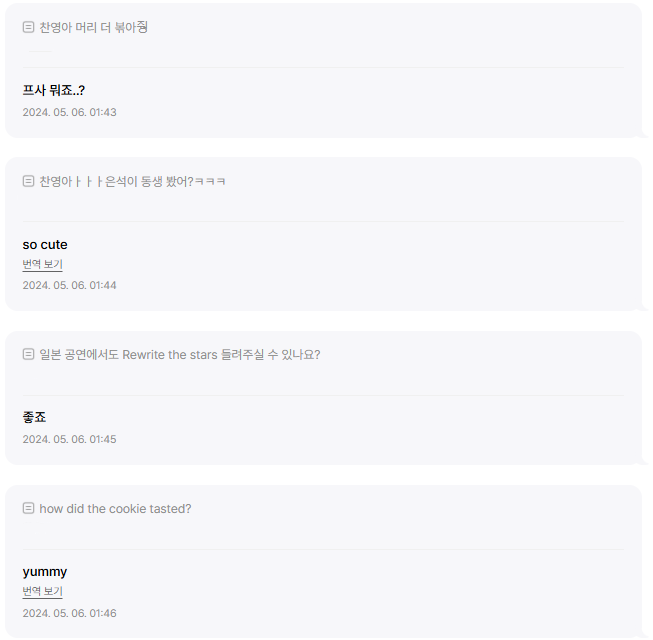Click the note icon beside cookie tasted question

(x=28, y=509)
